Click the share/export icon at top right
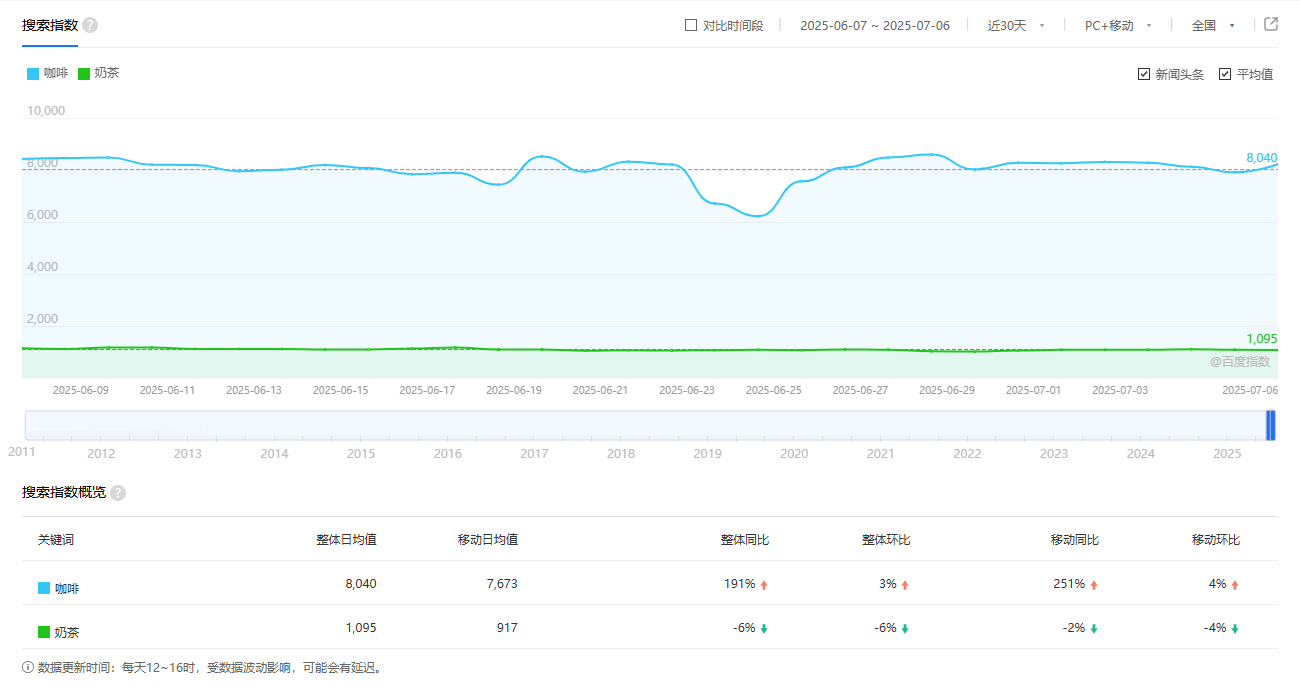 (1271, 25)
